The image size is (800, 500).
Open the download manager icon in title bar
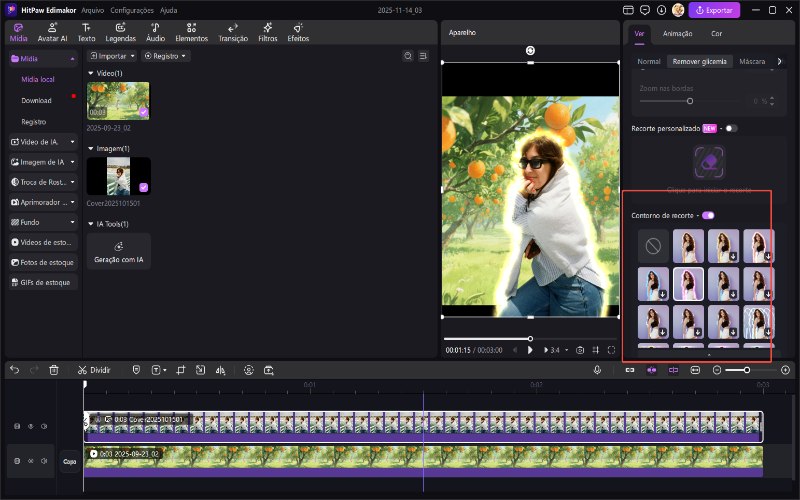coord(661,10)
